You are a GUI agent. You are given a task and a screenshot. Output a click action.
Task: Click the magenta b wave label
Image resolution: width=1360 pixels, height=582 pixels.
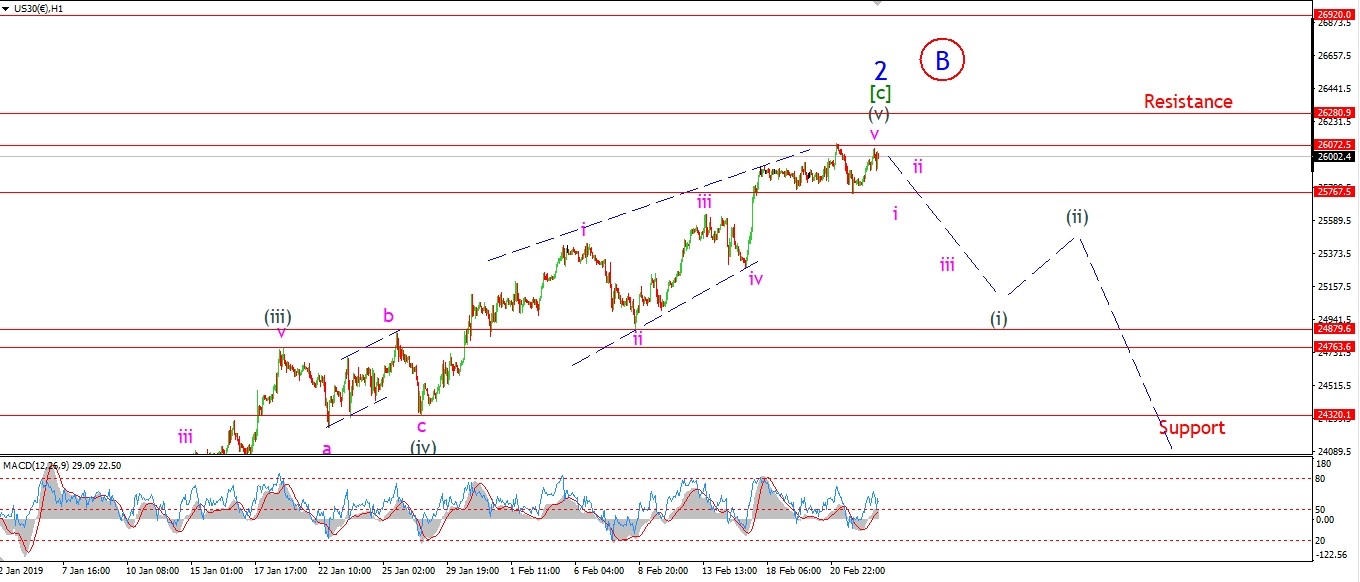pyautogui.click(x=388, y=316)
